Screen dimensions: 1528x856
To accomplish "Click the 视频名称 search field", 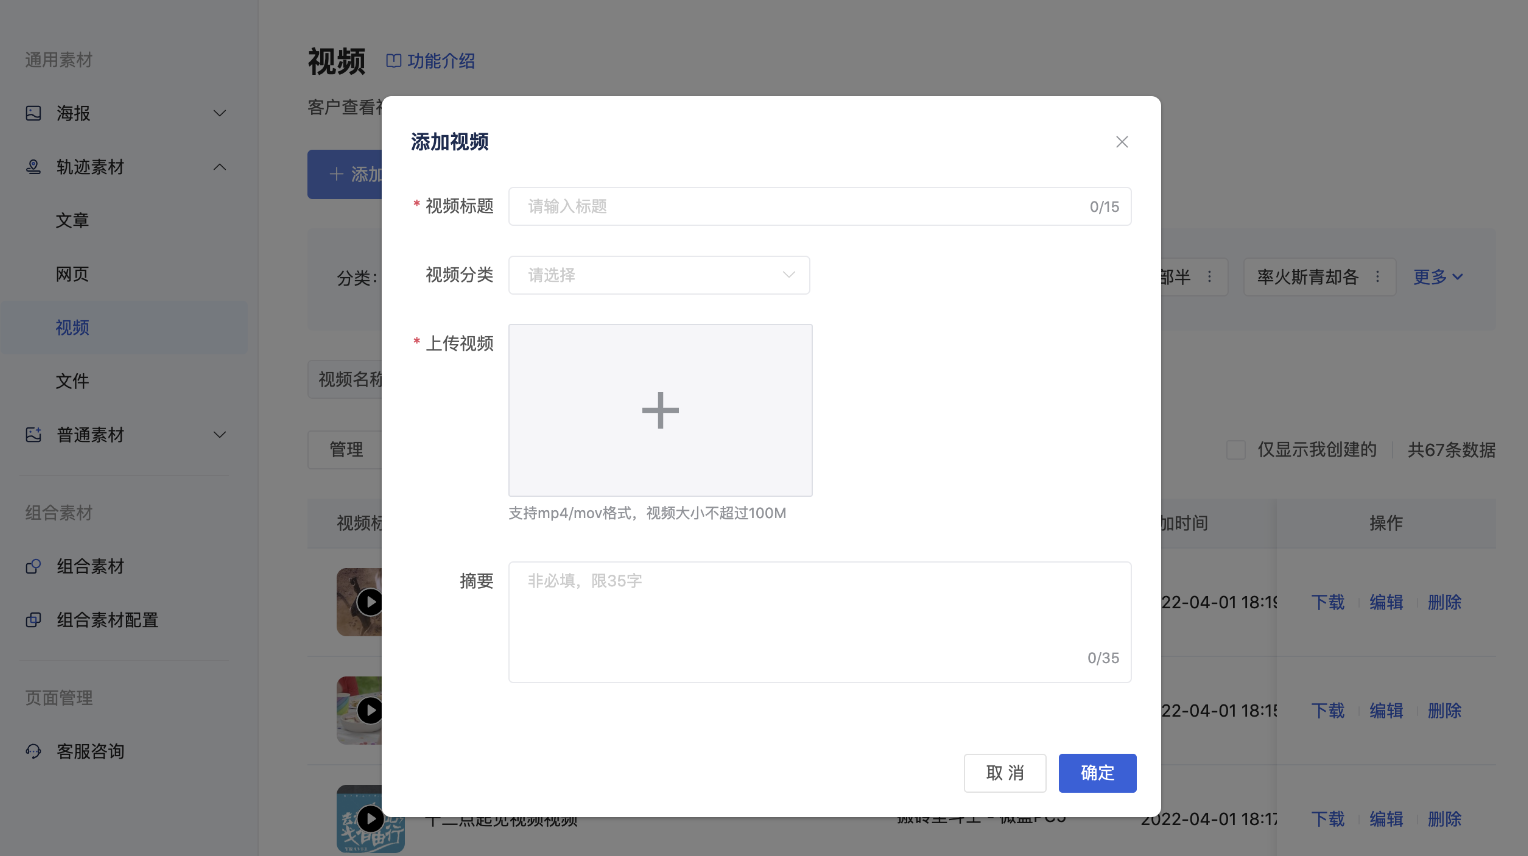I will point(345,380).
